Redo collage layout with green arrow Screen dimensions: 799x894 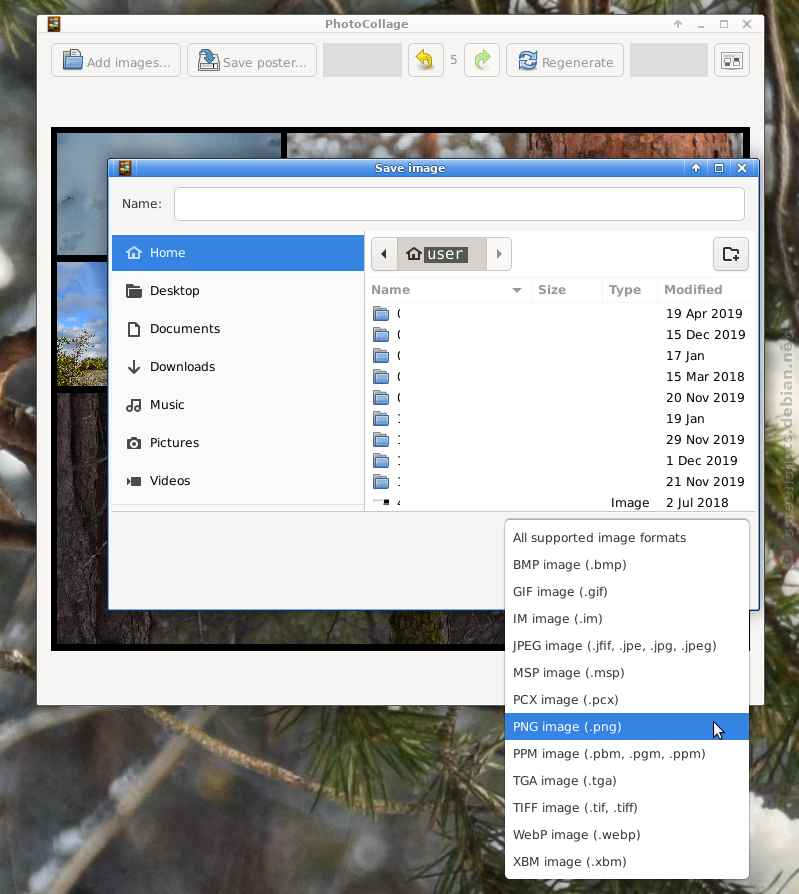pos(482,60)
